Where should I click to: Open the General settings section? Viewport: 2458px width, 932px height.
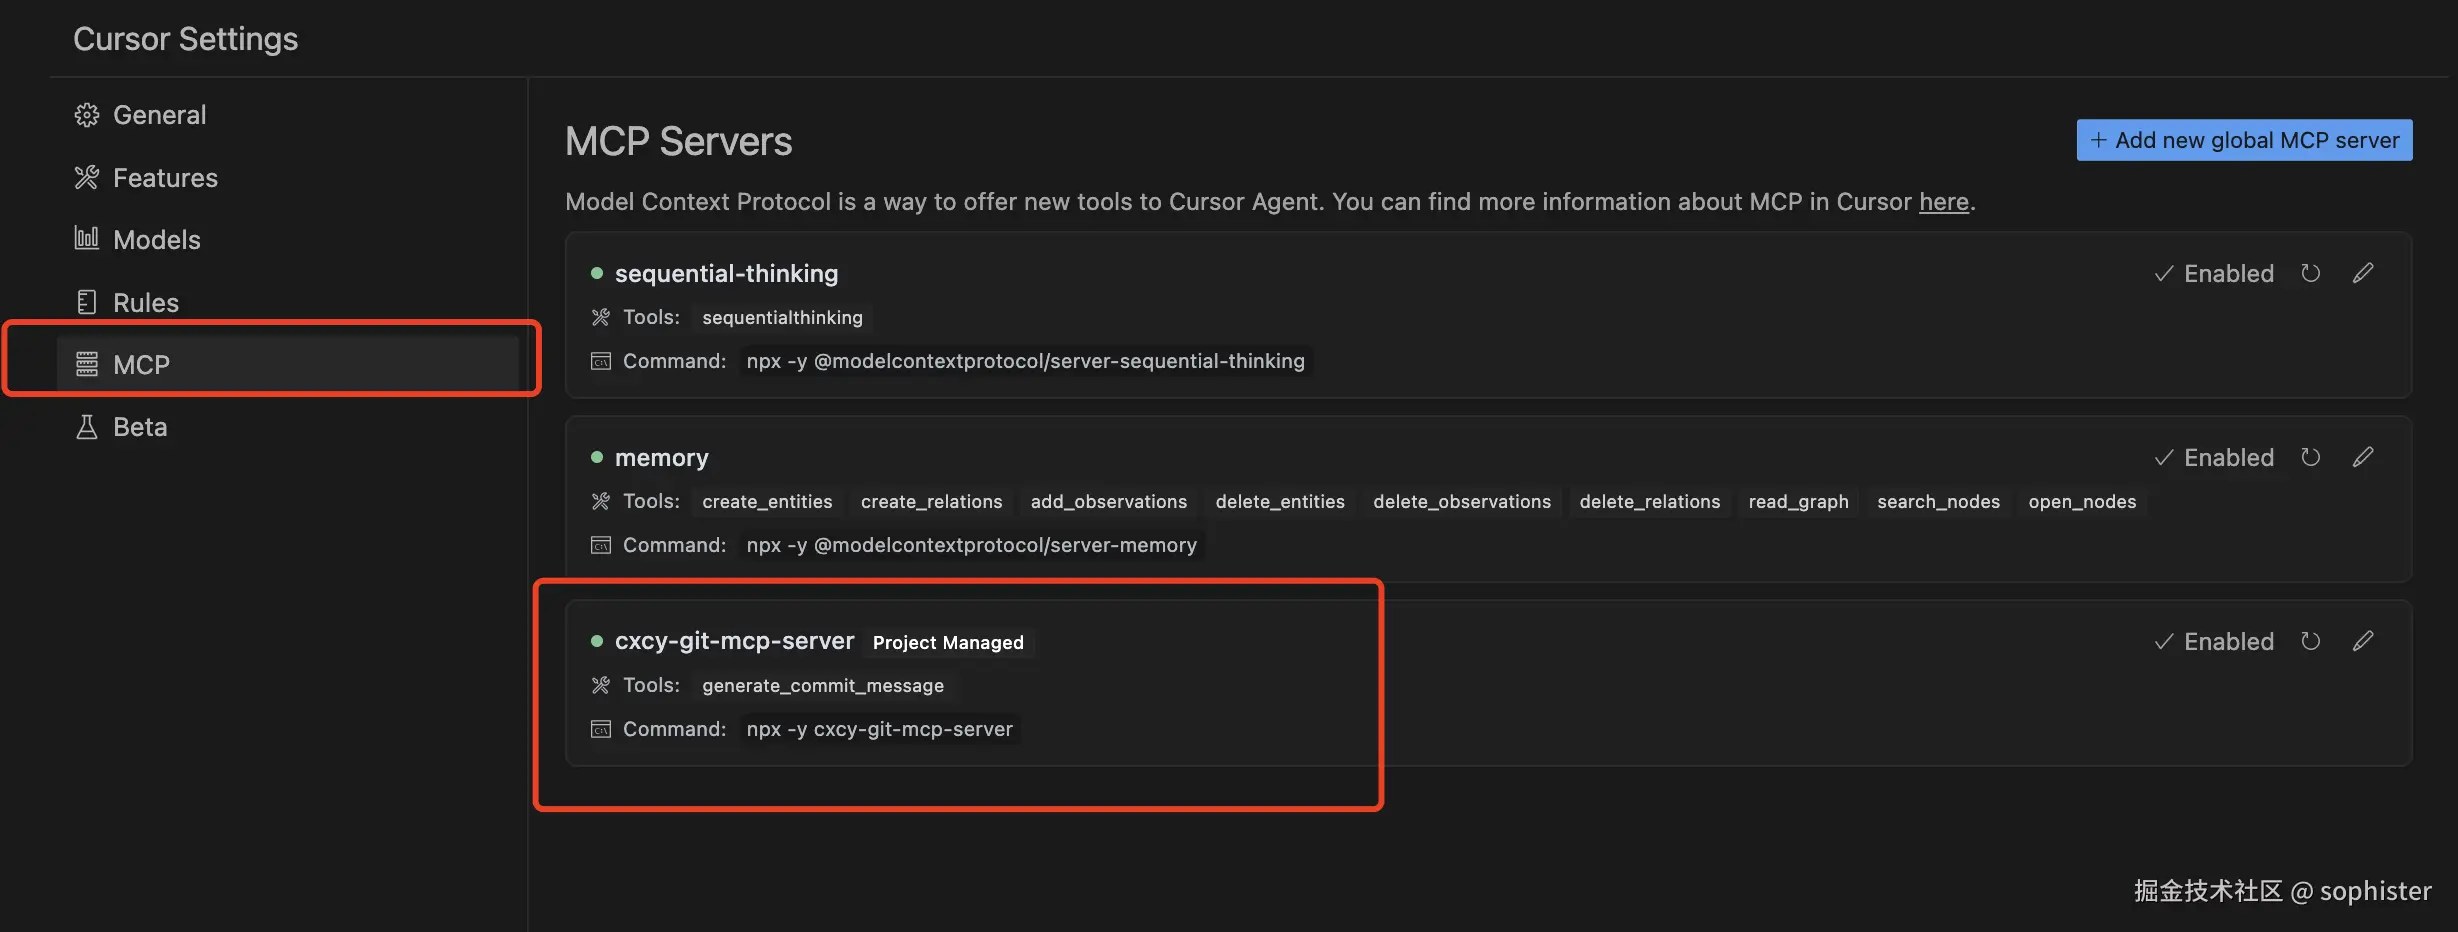[x=288, y=115]
